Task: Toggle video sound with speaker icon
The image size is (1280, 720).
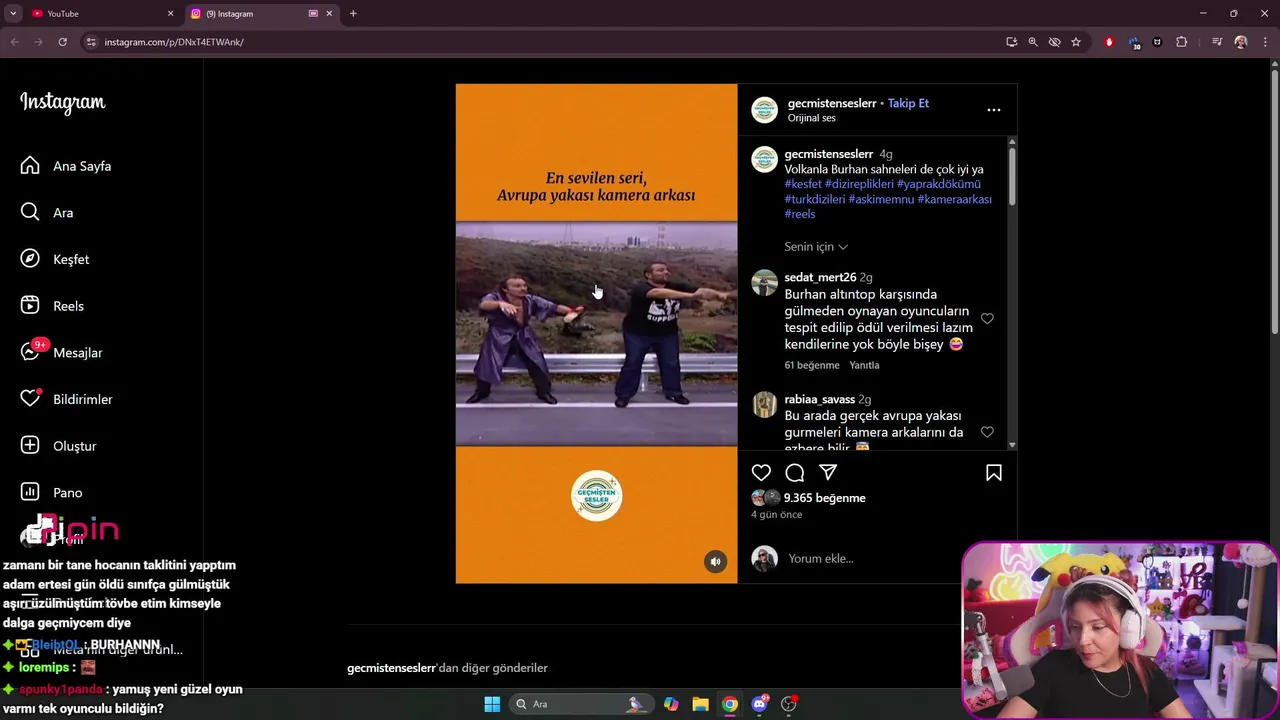Action: (x=715, y=562)
